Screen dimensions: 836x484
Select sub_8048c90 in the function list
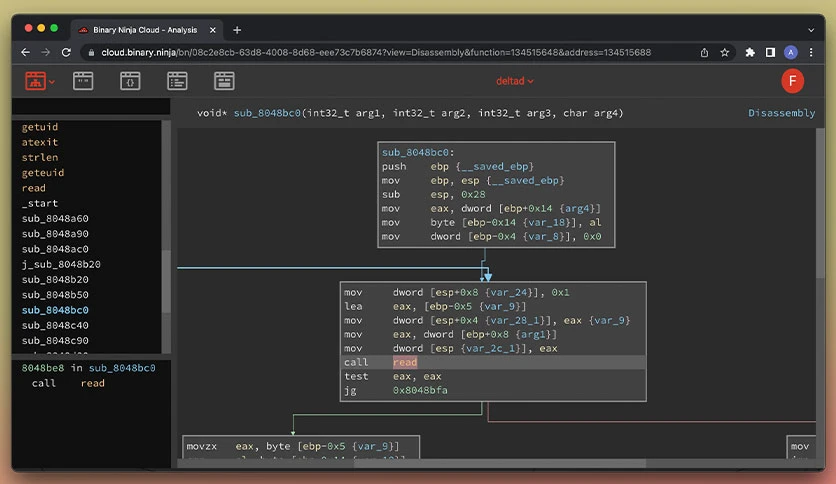point(55,341)
